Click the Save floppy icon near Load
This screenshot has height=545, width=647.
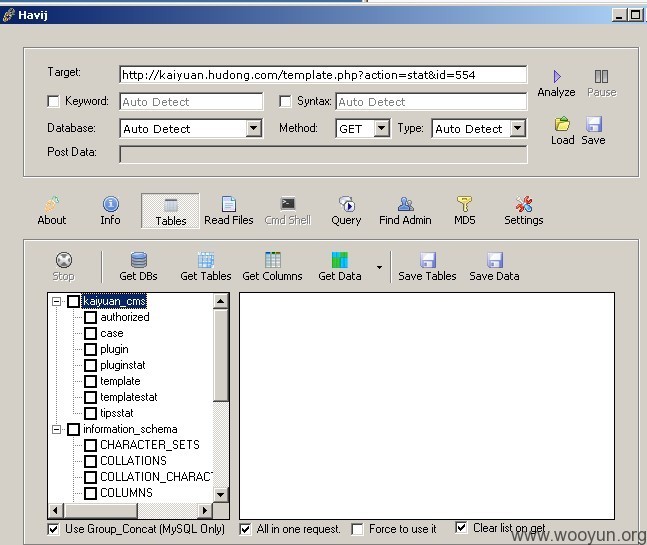pyautogui.click(x=593, y=124)
